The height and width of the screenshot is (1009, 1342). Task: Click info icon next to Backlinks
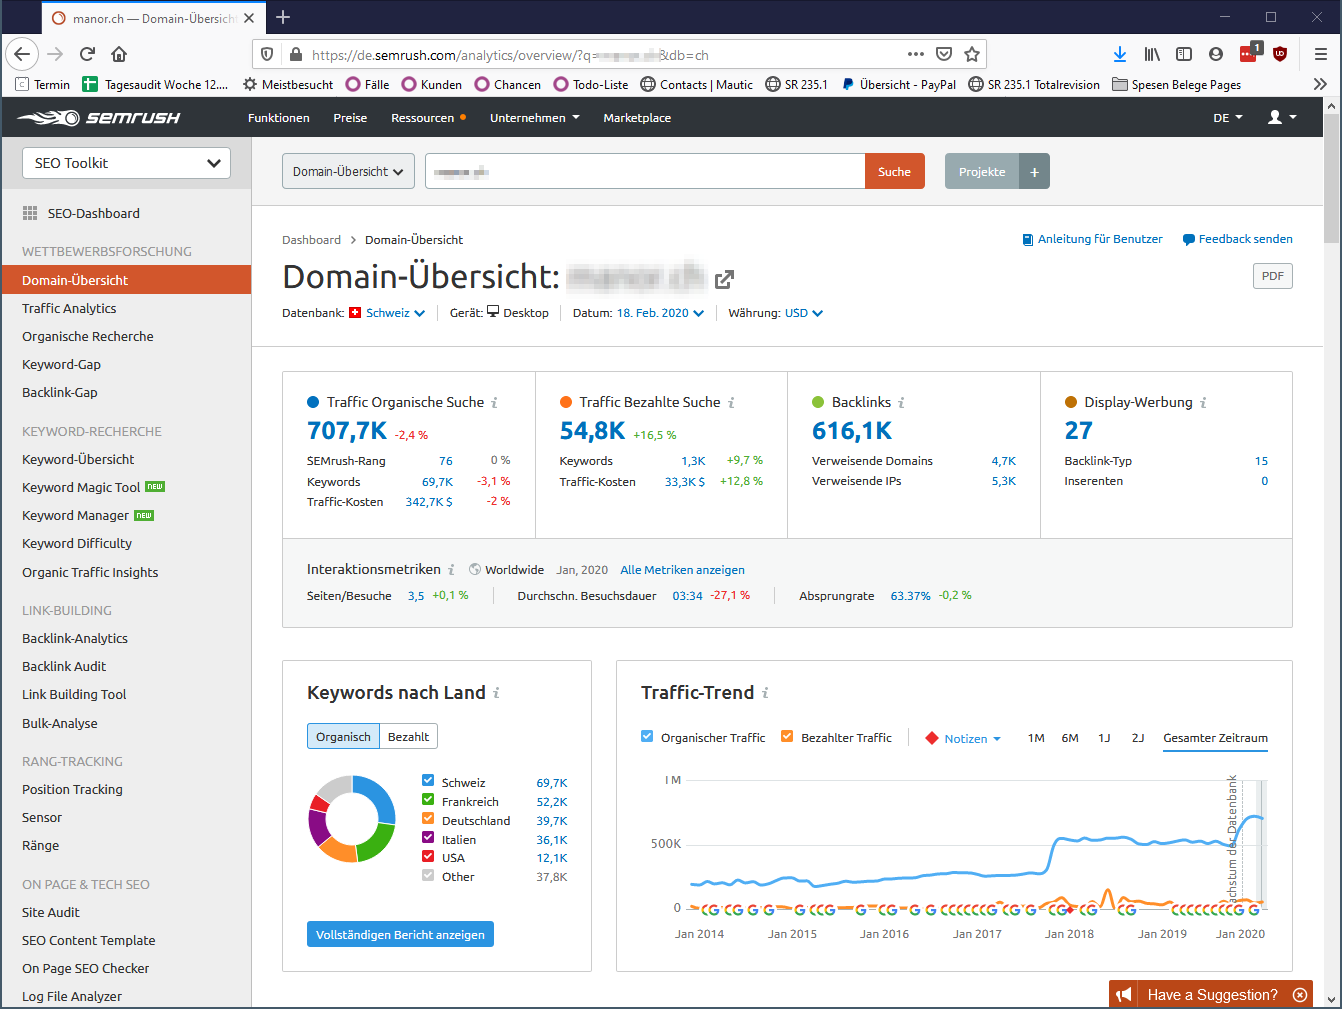[x=901, y=403]
